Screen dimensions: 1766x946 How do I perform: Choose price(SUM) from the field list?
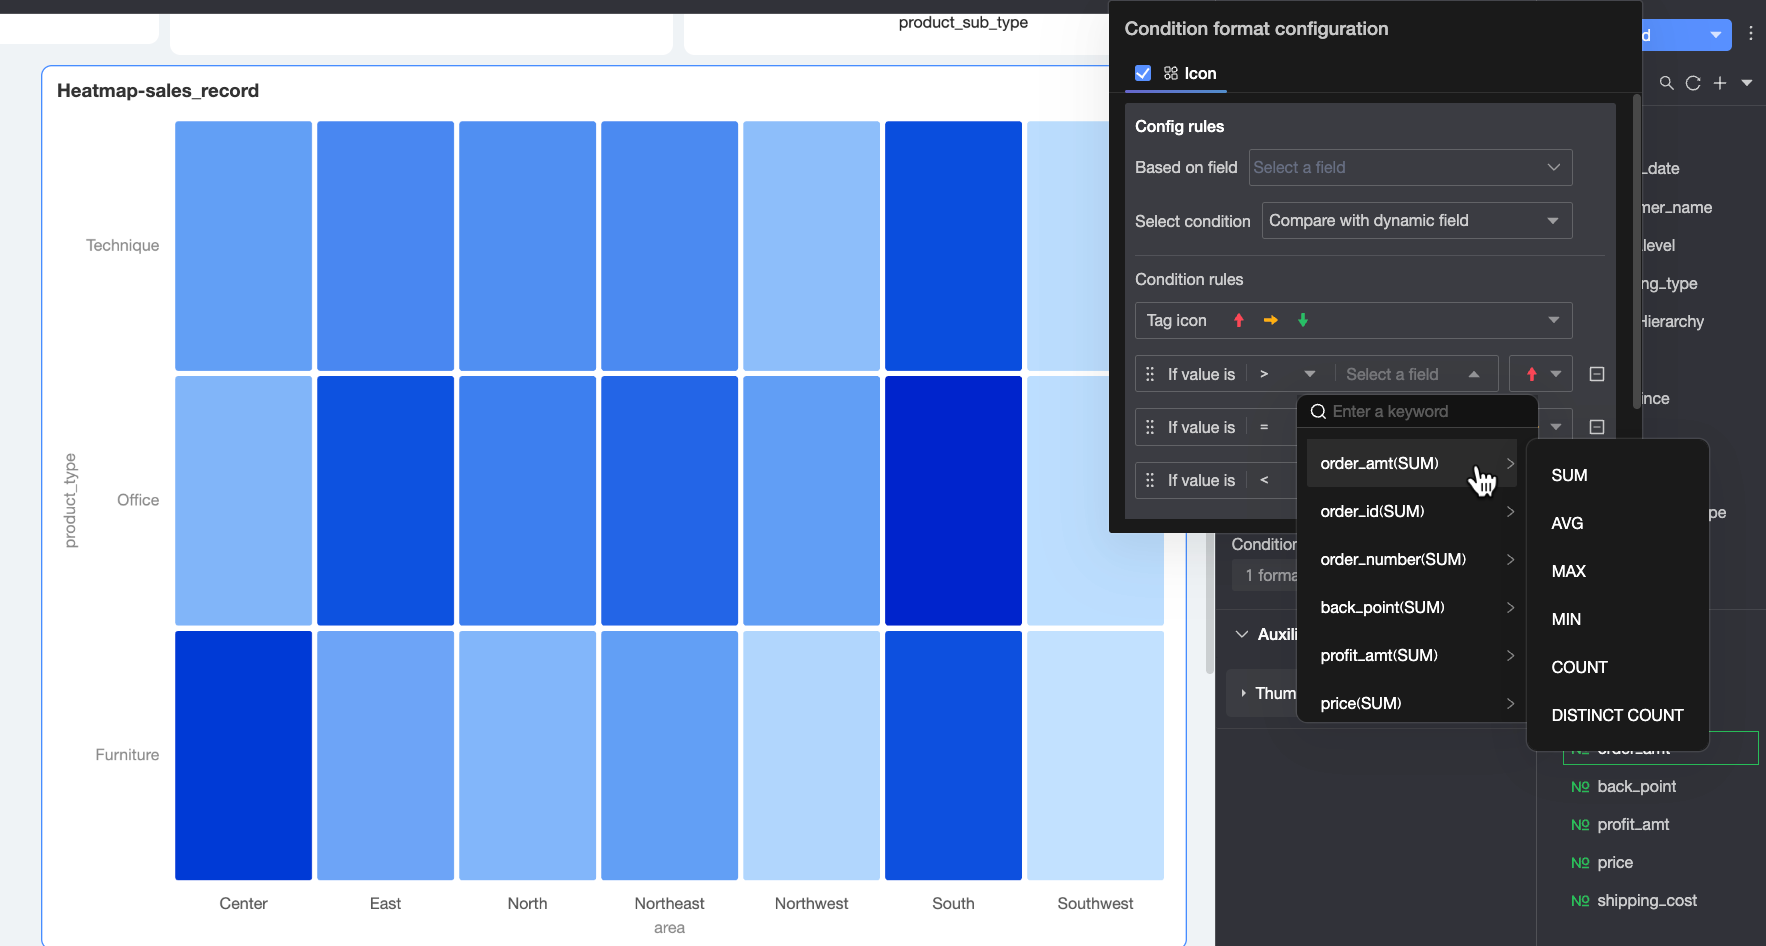1411,703
